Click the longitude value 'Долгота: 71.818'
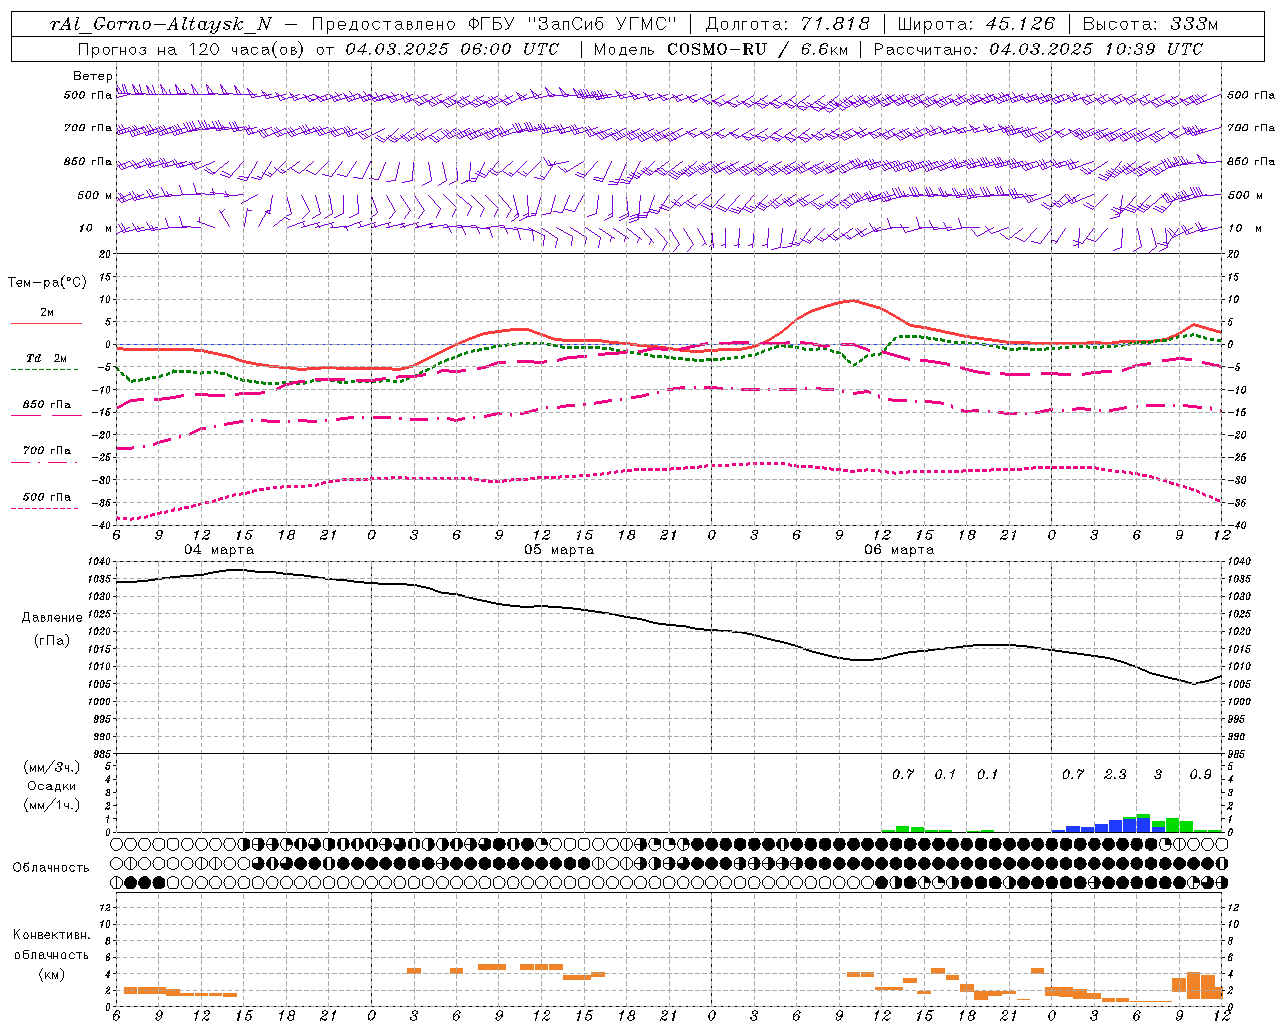The width and height of the screenshot is (1280, 1024). tap(788, 24)
